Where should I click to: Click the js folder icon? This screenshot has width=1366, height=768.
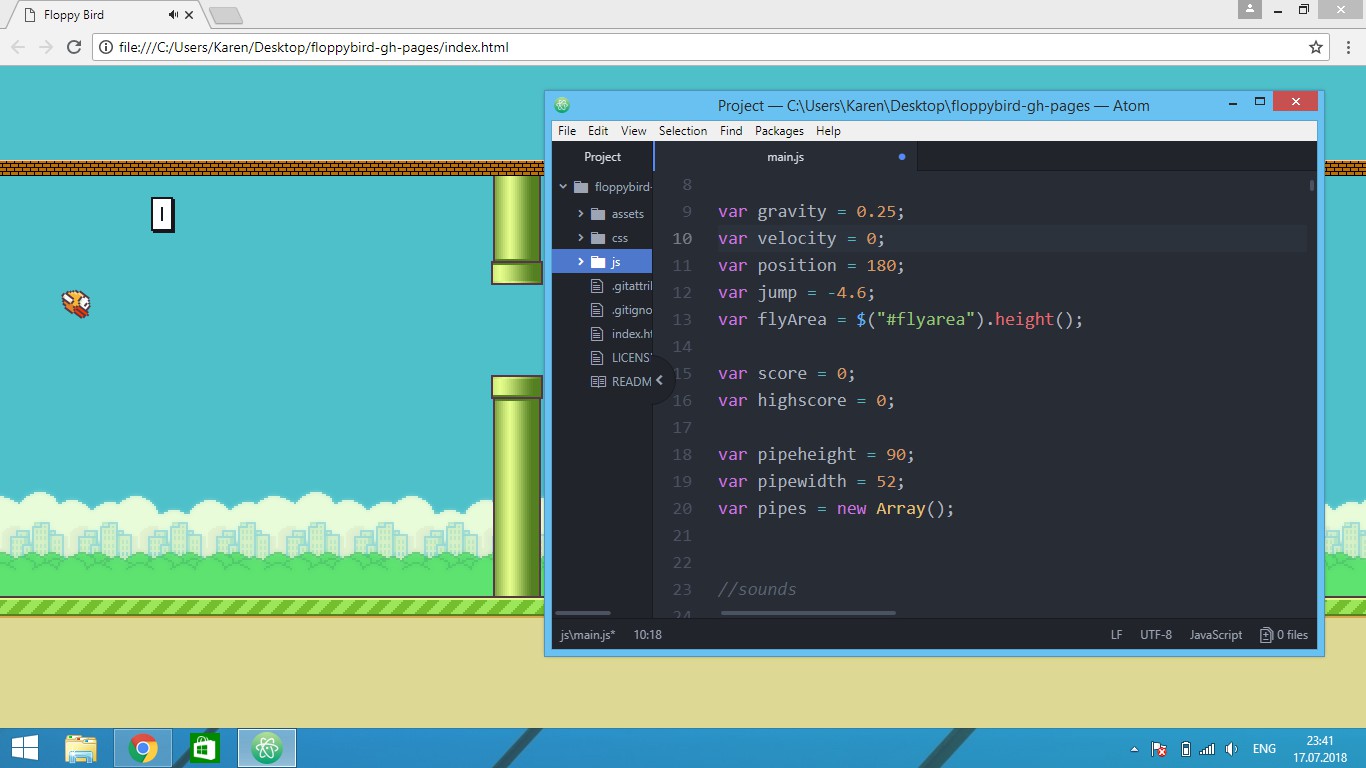[598, 262]
